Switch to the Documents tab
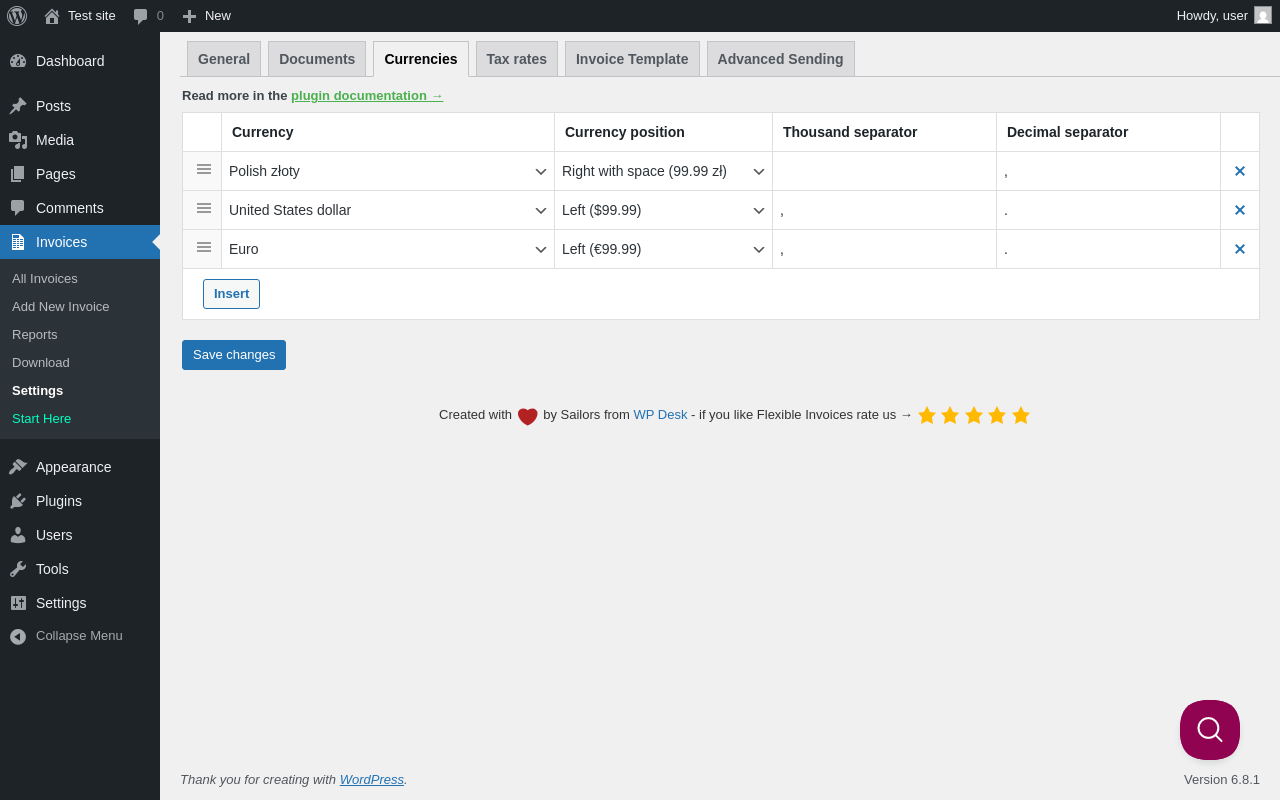This screenshot has height=800, width=1280. (317, 59)
